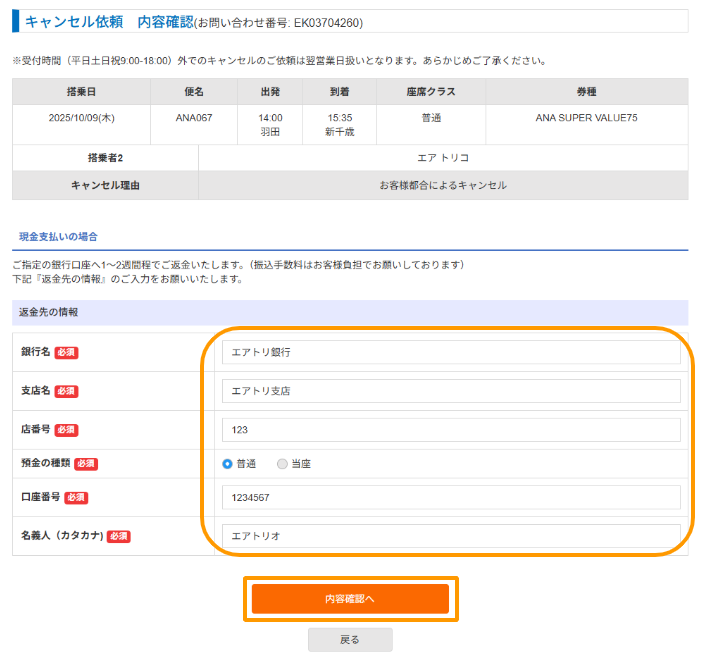Image resolution: width=708 pixels, height=658 pixels.
Task: Select the 普通 deposit type radio button
Action: pyautogui.click(x=228, y=464)
